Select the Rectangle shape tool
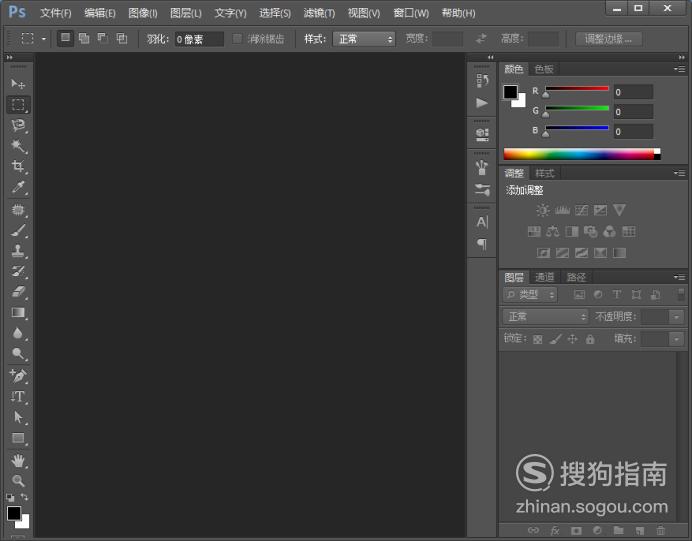Screen dimensions: 692x541 [18, 438]
